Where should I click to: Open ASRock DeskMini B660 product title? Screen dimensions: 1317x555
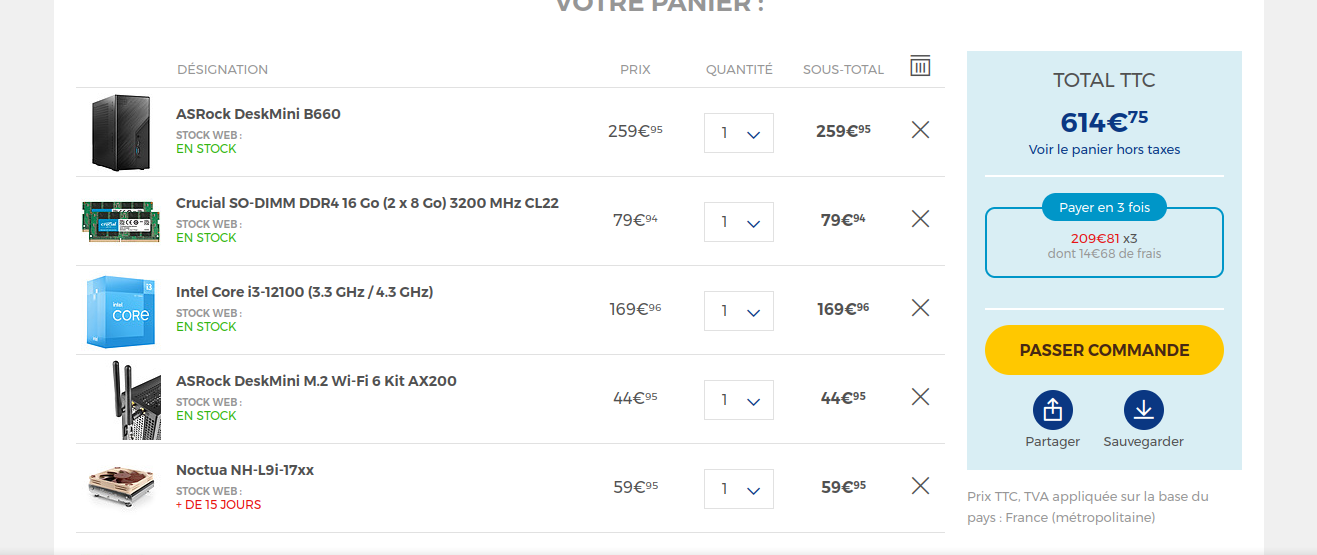point(258,114)
